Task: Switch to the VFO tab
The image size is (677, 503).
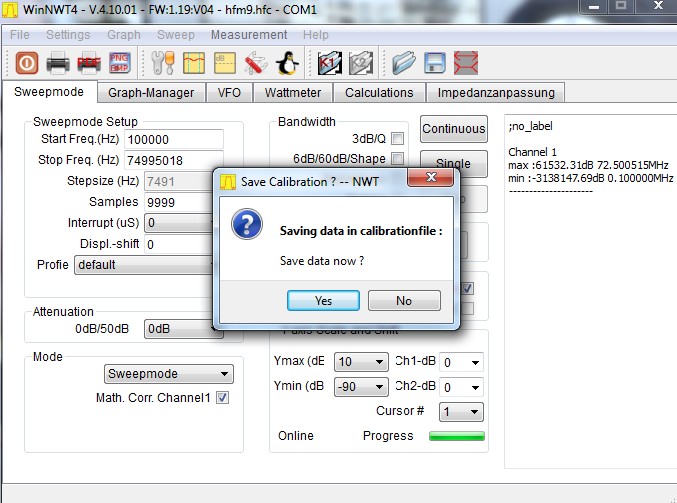Action: pos(229,92)
